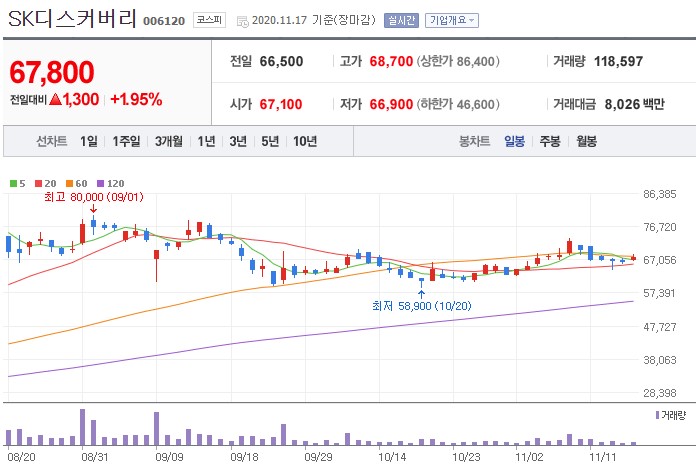Click the stock code 006120
The height and width of the screenshot is (469, 696).
tap(164, 21)
